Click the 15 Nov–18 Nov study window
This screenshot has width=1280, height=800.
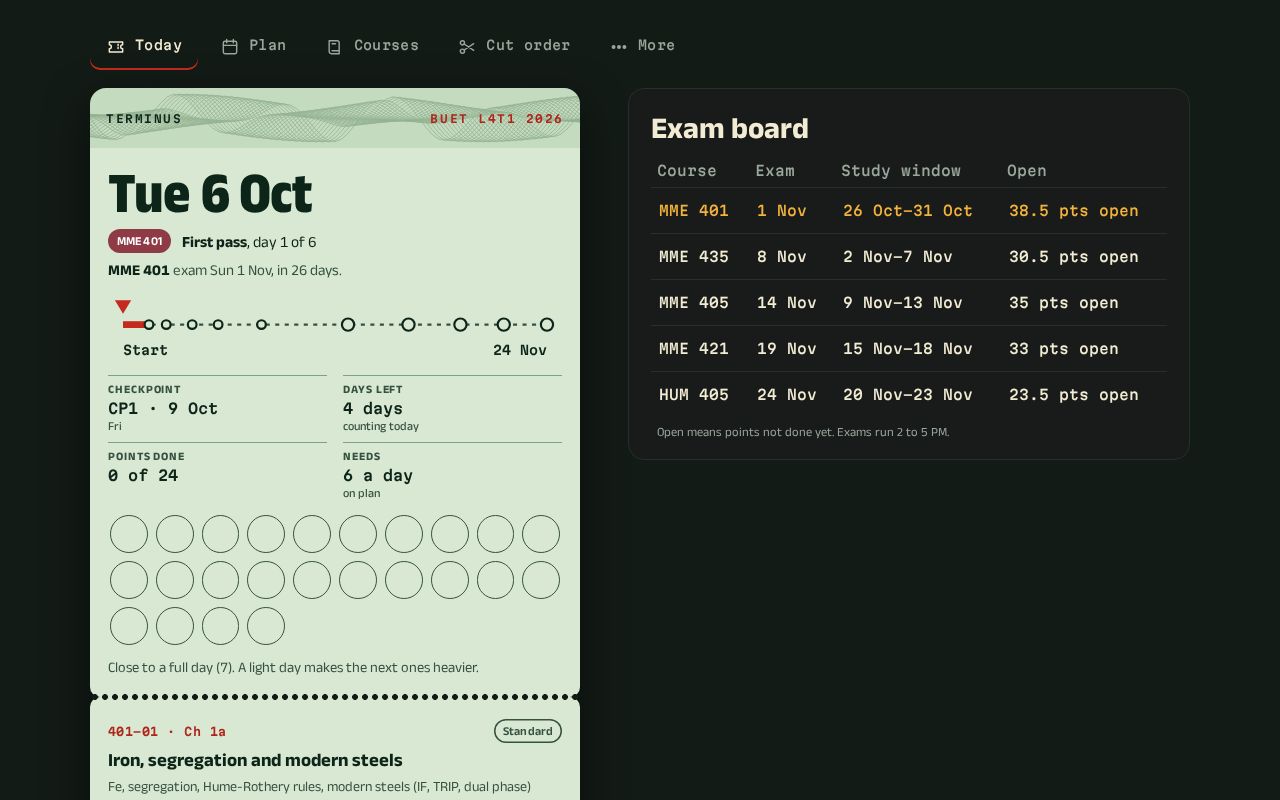[908, 349]
